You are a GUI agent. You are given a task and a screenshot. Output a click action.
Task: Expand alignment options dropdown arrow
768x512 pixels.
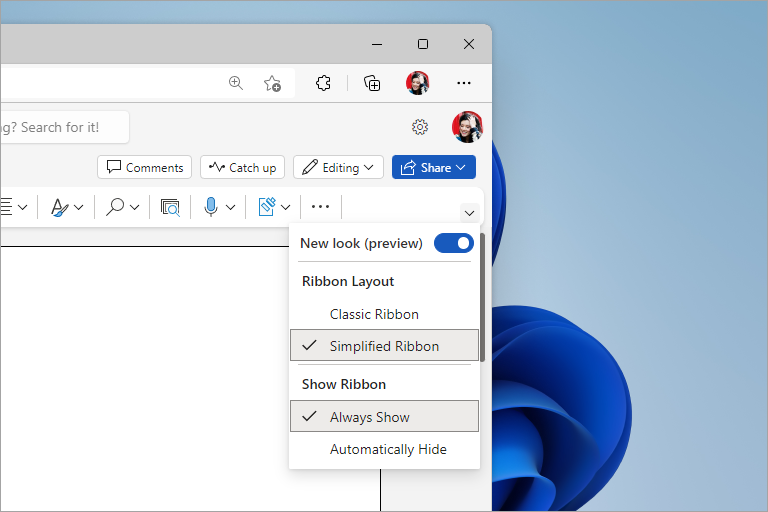tap(23, 207)
